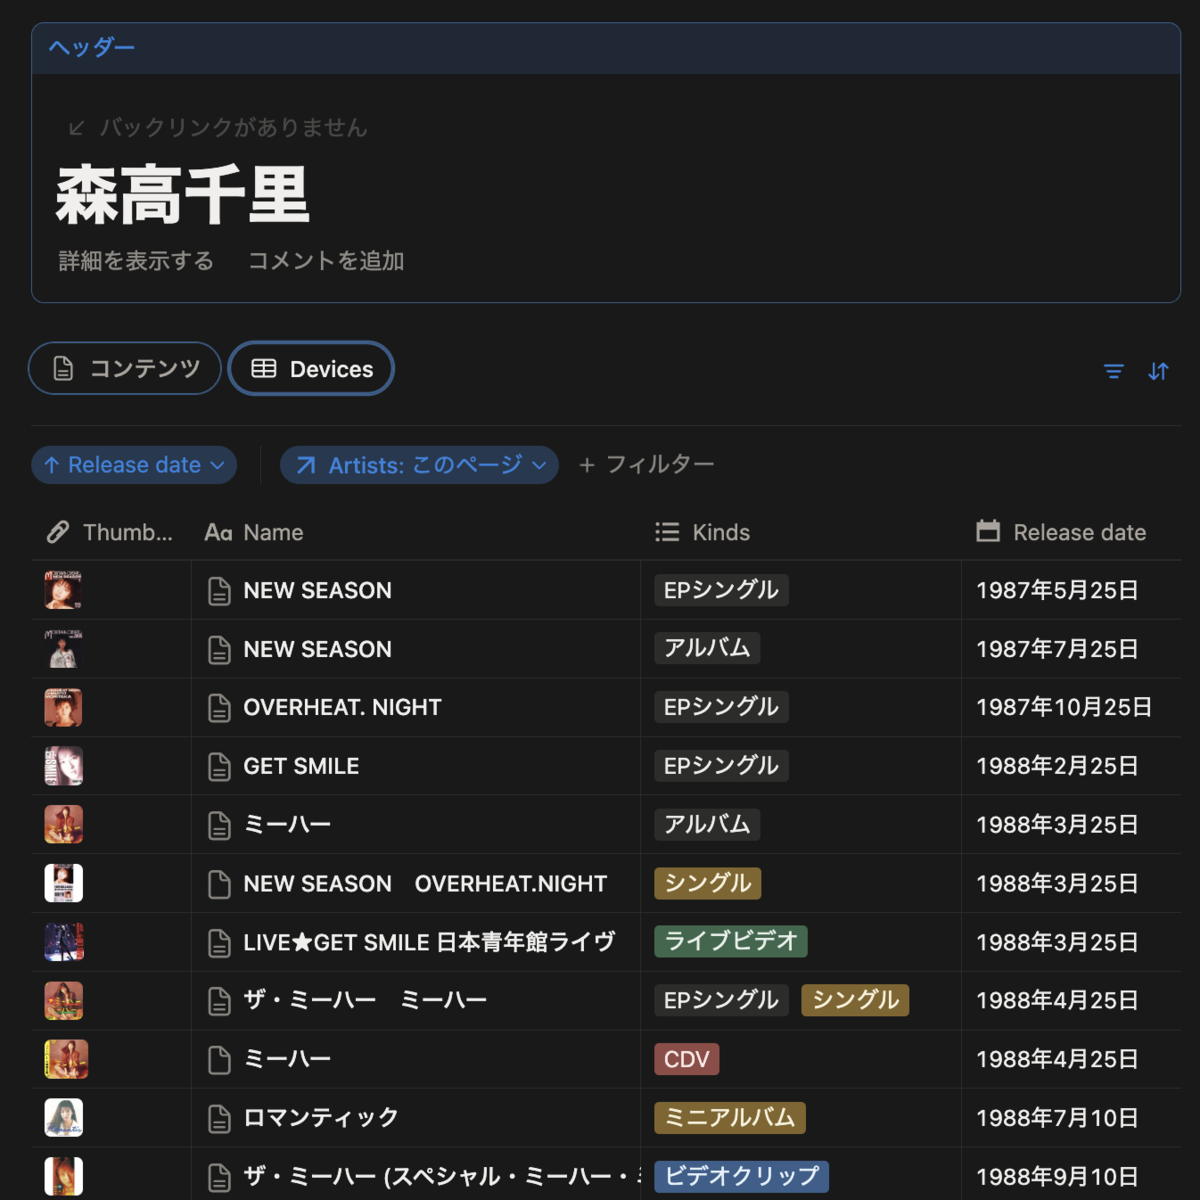The height and width of the screenshot is (1200, 1200).
Task: Click コメントを追加 link
Action: (x=326, y=261)
